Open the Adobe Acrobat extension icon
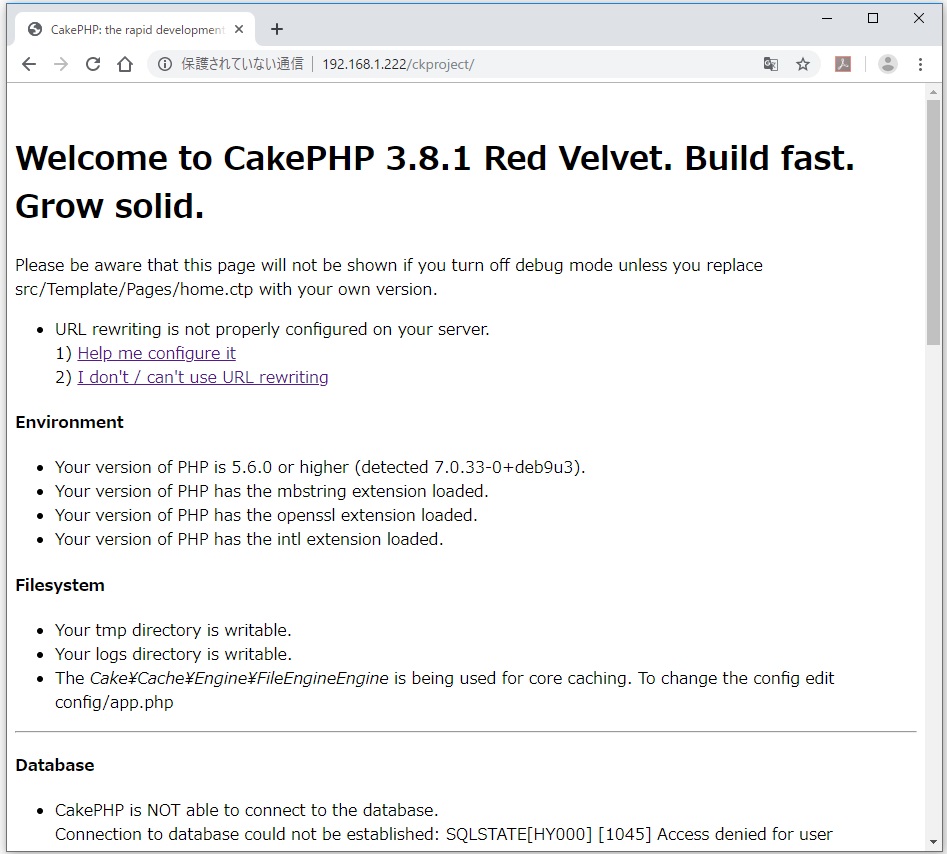 click(x=843, y=64)
